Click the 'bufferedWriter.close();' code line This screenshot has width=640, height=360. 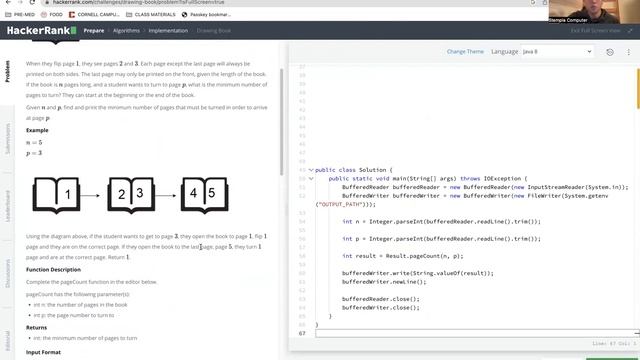tap(381, 307)
